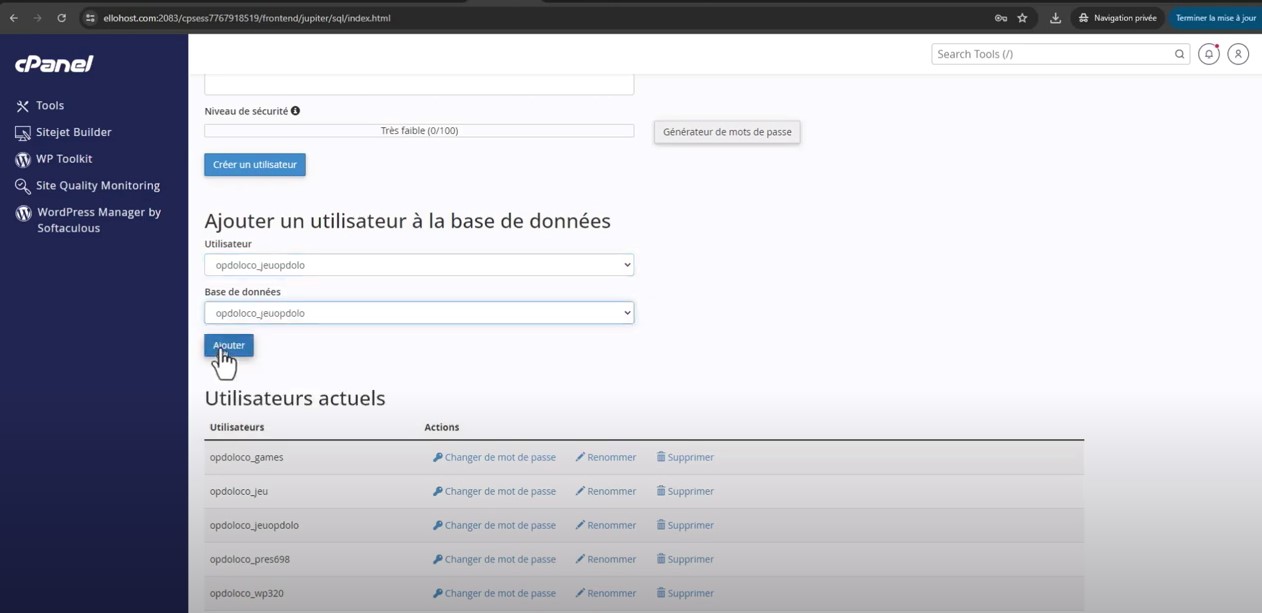
Task: Open Site Quality Monitoring
Action: click(x=97, y=186)
